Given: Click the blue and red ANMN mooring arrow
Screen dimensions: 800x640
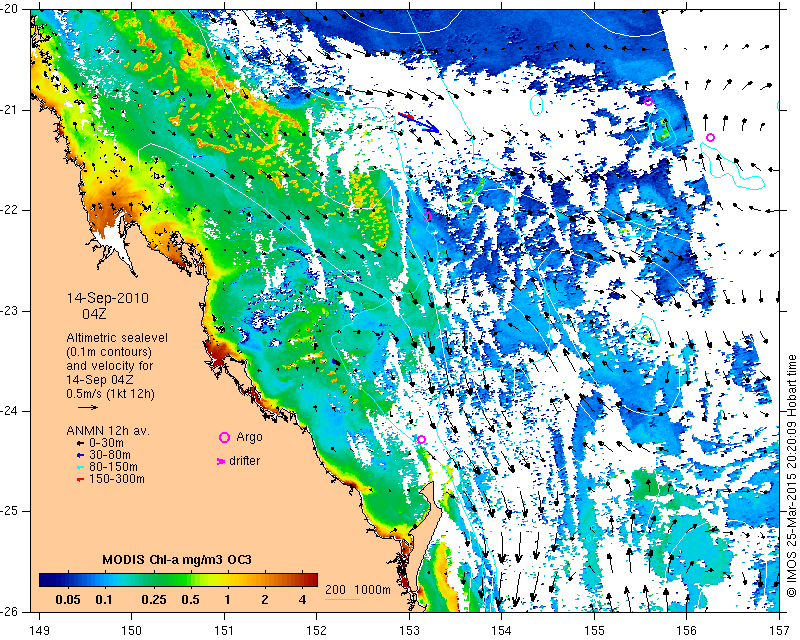Looking at the screenshot, I should click(418, 122).
